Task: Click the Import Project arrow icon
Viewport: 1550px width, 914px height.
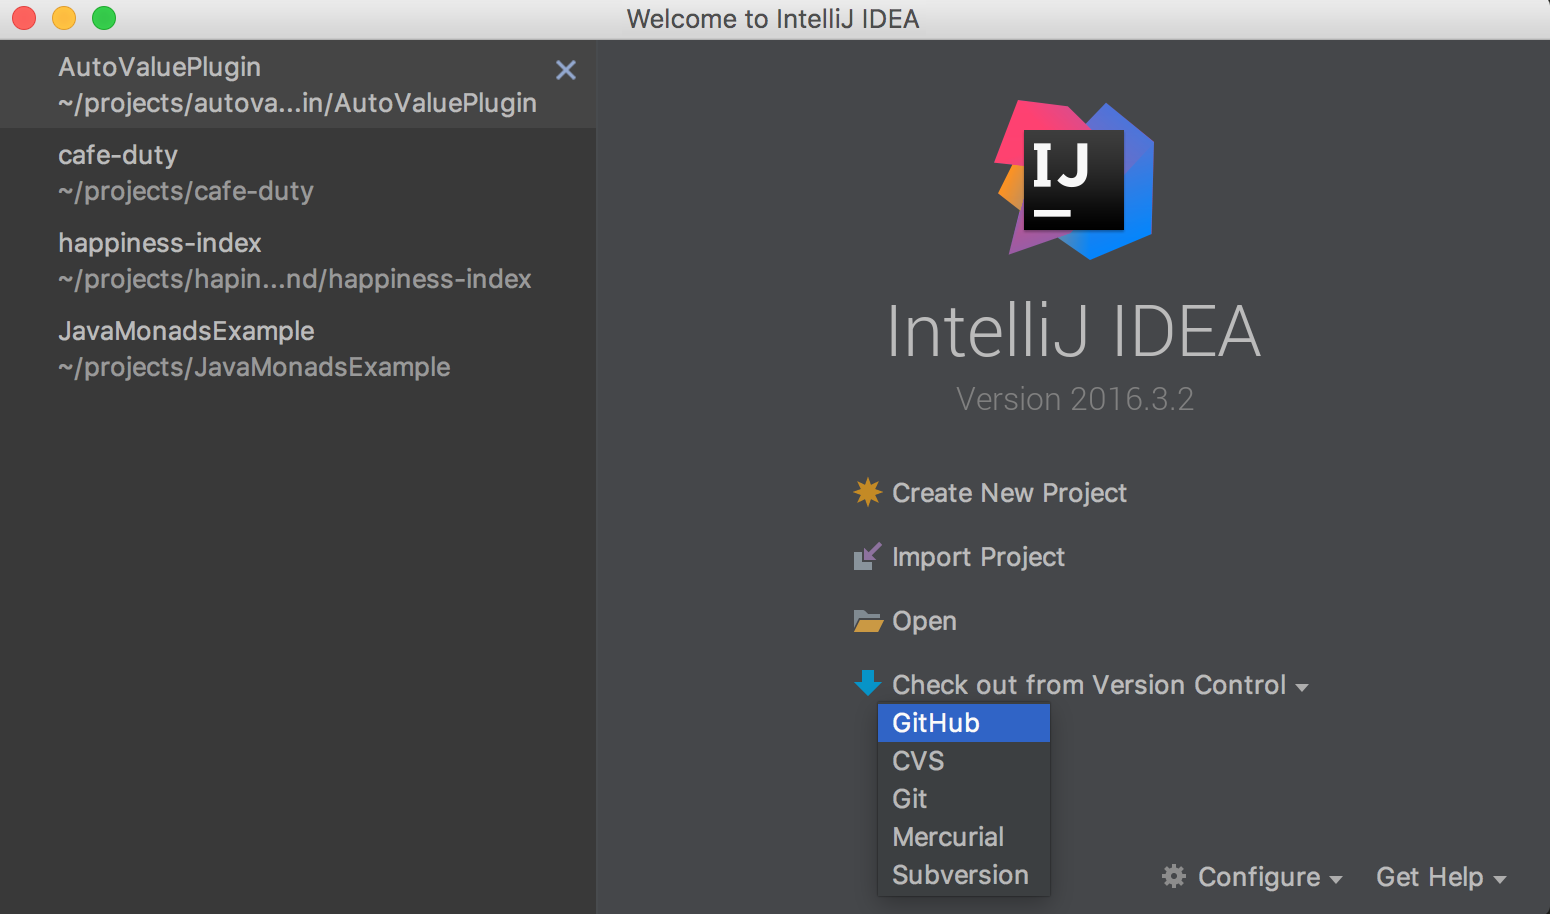Action: click(867, 556)
